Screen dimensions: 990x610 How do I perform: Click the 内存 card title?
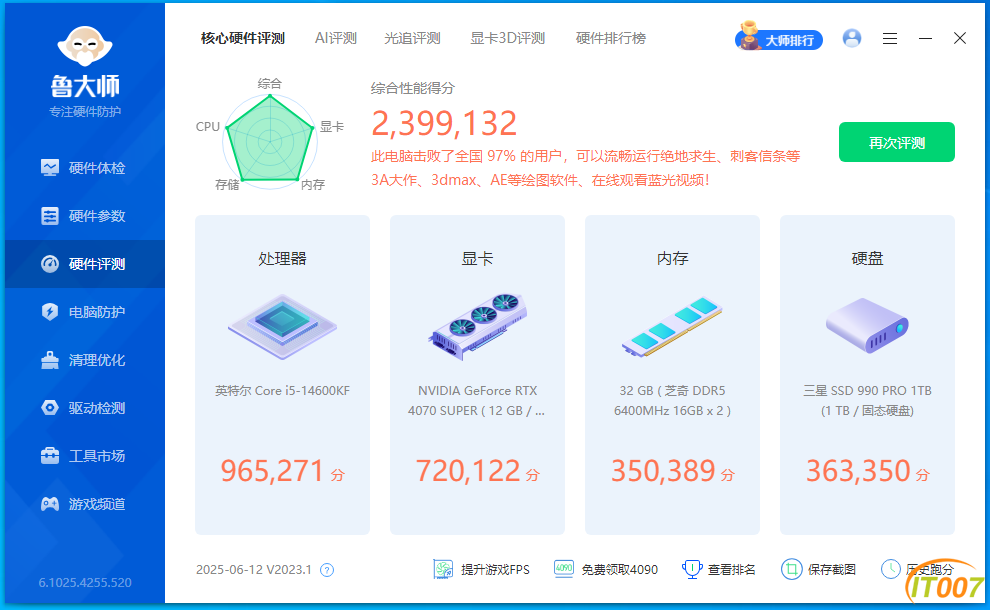pyautogui.click(x=672, y=258)
